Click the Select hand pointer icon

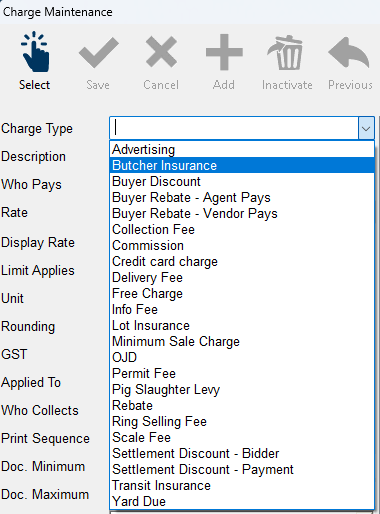tap(35, 52)
